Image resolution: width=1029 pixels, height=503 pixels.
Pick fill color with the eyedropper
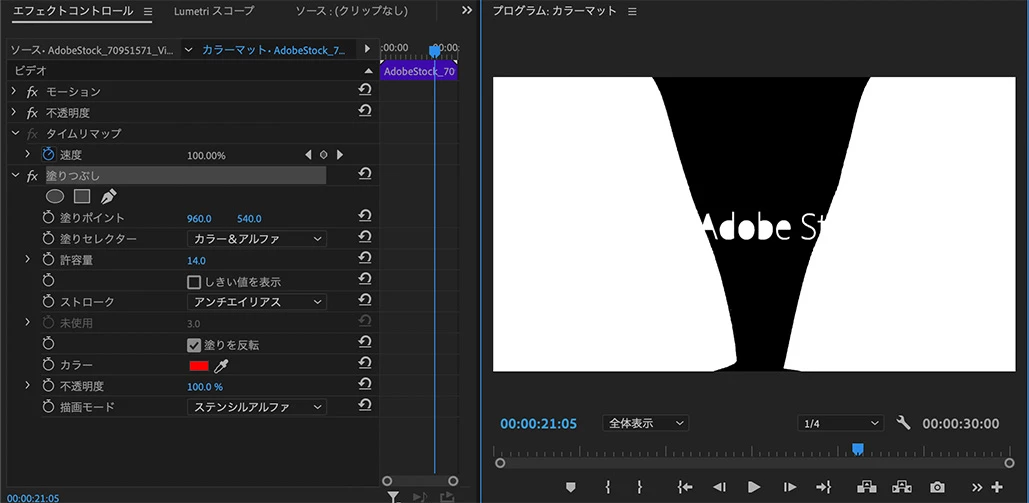[220, 366]
